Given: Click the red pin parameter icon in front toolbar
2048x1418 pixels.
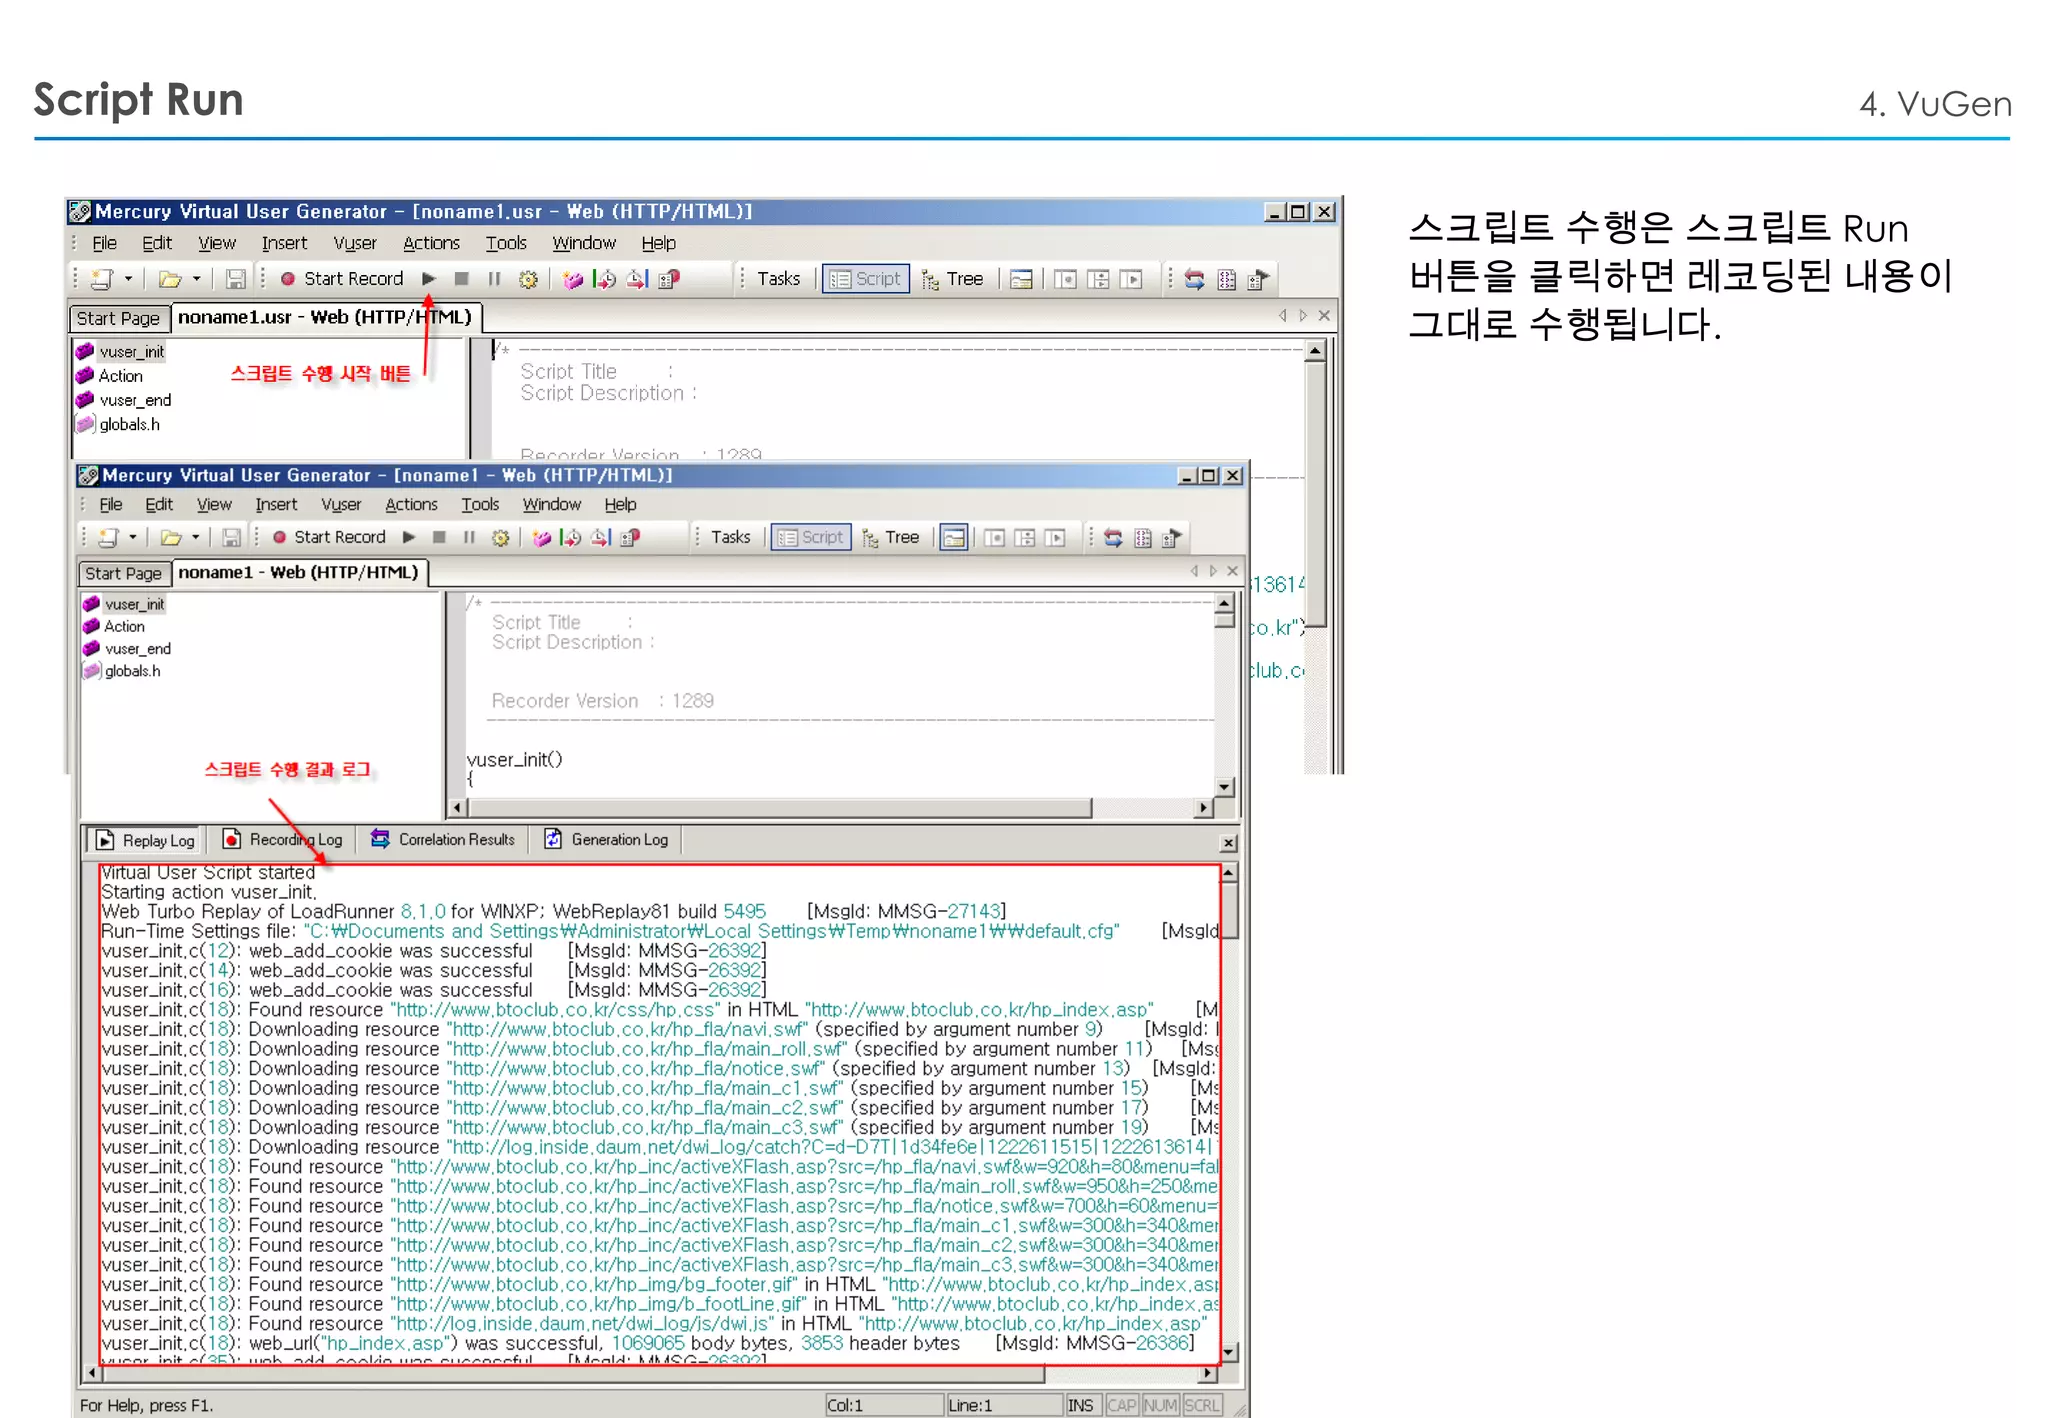Looking at the screenshot, I should click(629, 538).
